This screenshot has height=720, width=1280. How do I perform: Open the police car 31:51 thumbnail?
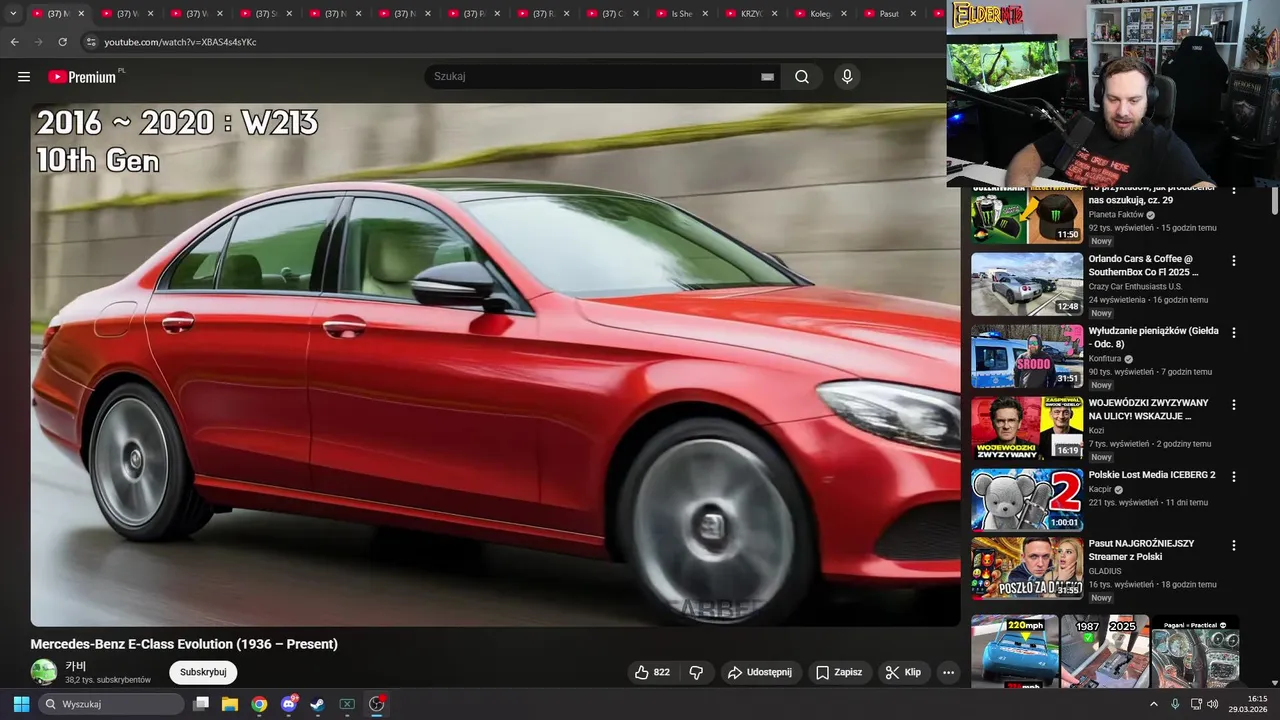pyautogui.click(x=1027, y=355)
